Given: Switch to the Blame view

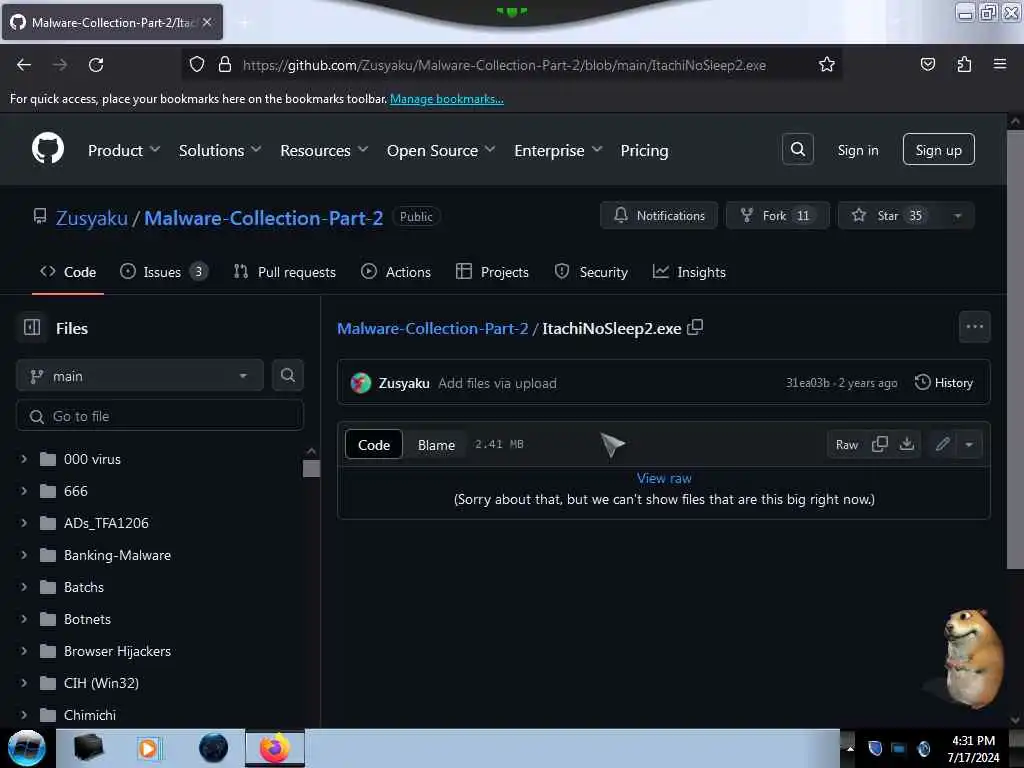Looking at the screenshot, I should click(x=436, y=445).
